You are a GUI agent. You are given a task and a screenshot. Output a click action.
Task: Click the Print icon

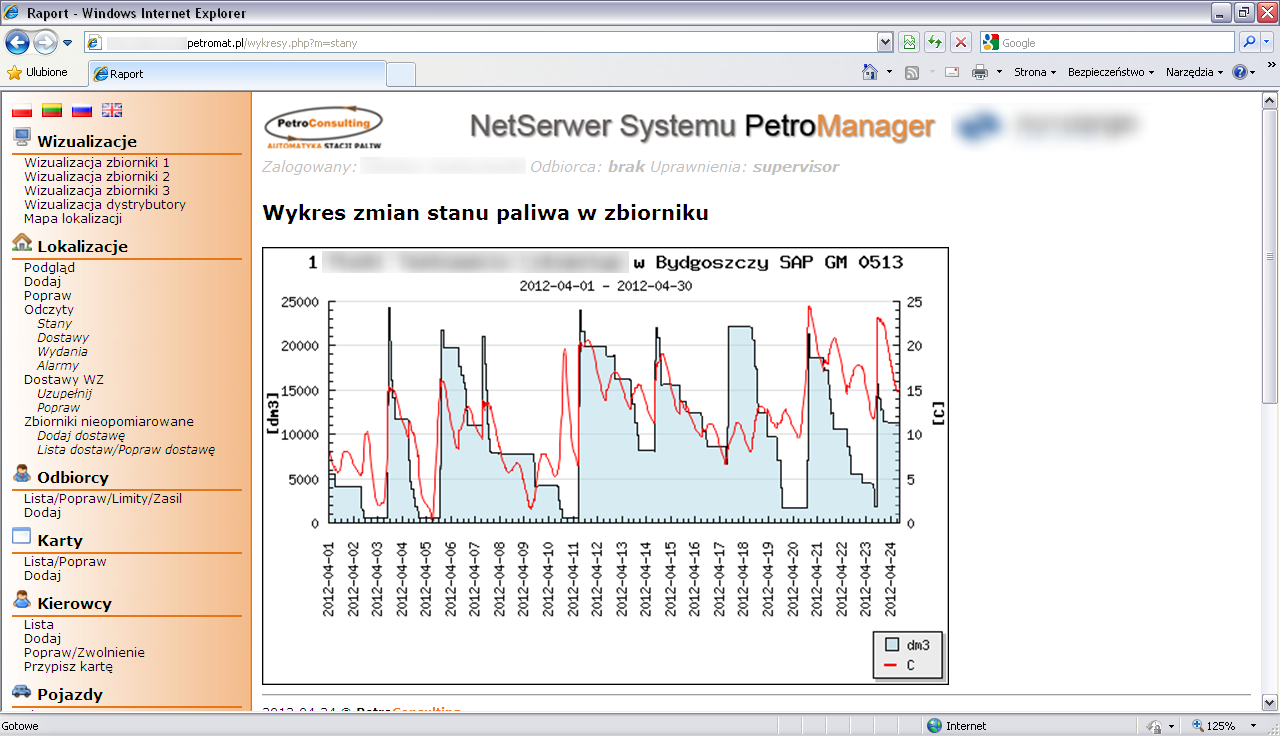pyautogui.click(x=980, y=72)
